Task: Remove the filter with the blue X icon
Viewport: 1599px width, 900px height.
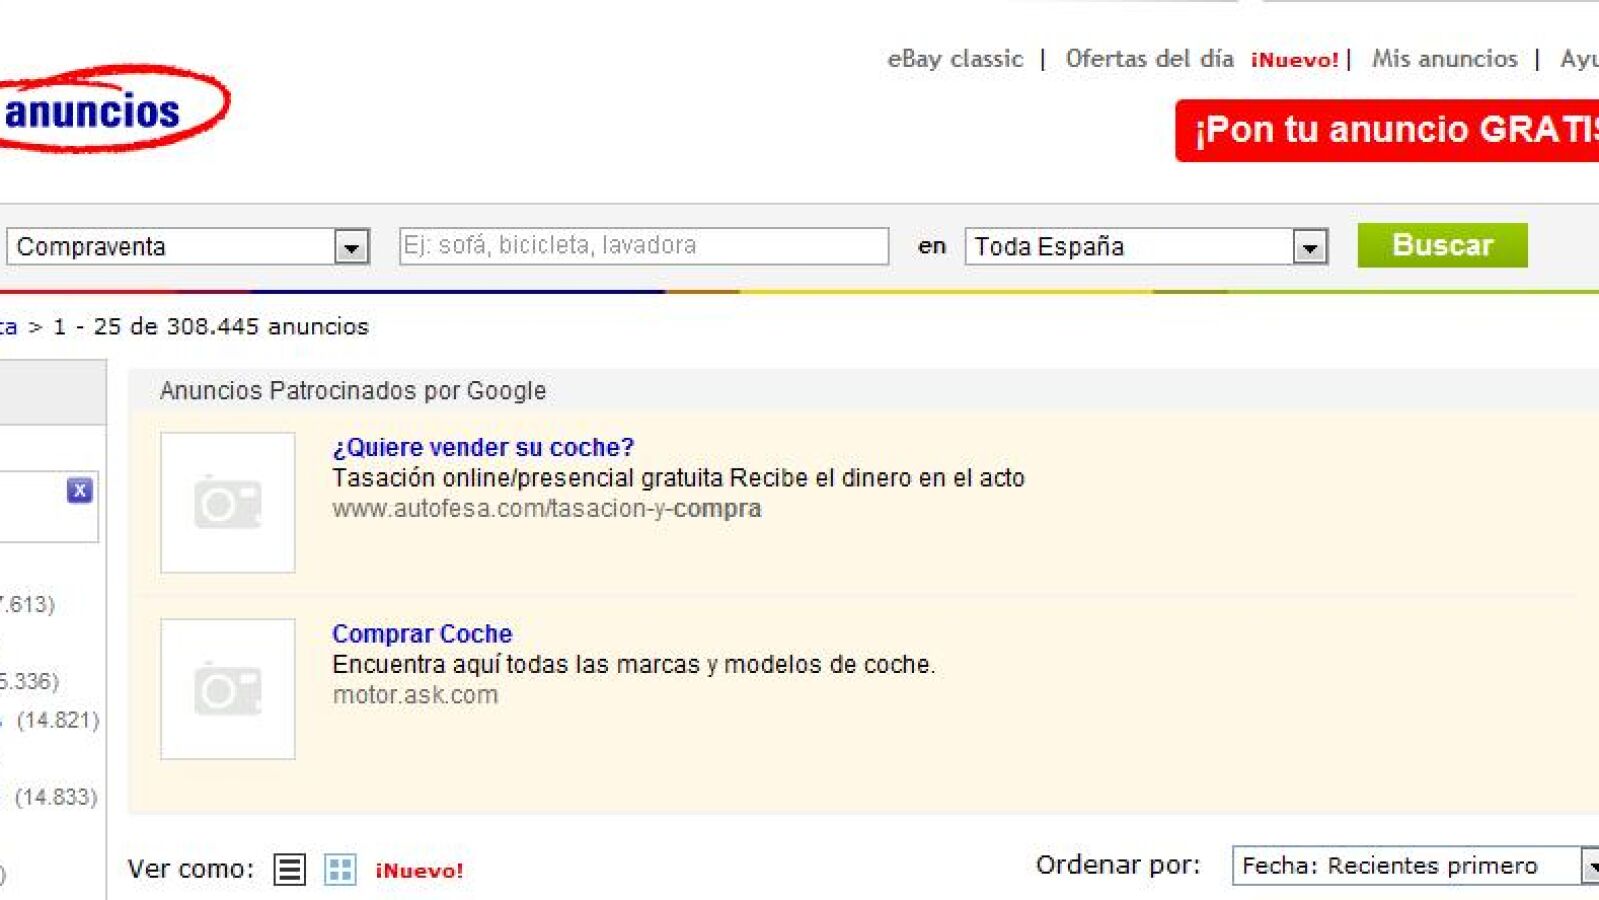Action: pyautogui.click(x=80, y=490)
